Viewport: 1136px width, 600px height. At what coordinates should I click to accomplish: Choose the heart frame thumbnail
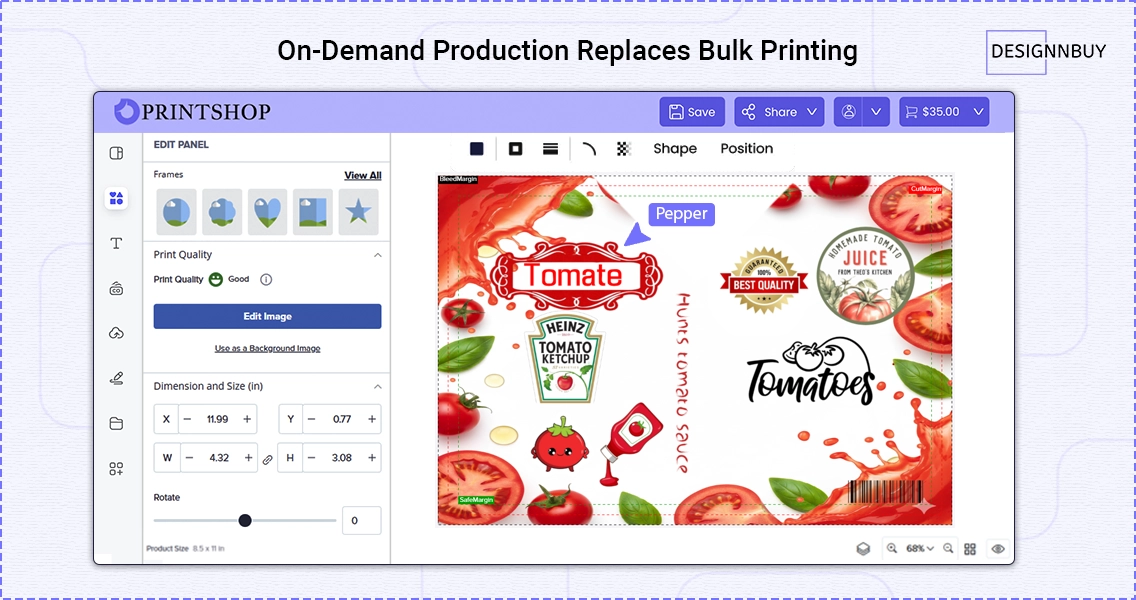[x=267, y=212]
